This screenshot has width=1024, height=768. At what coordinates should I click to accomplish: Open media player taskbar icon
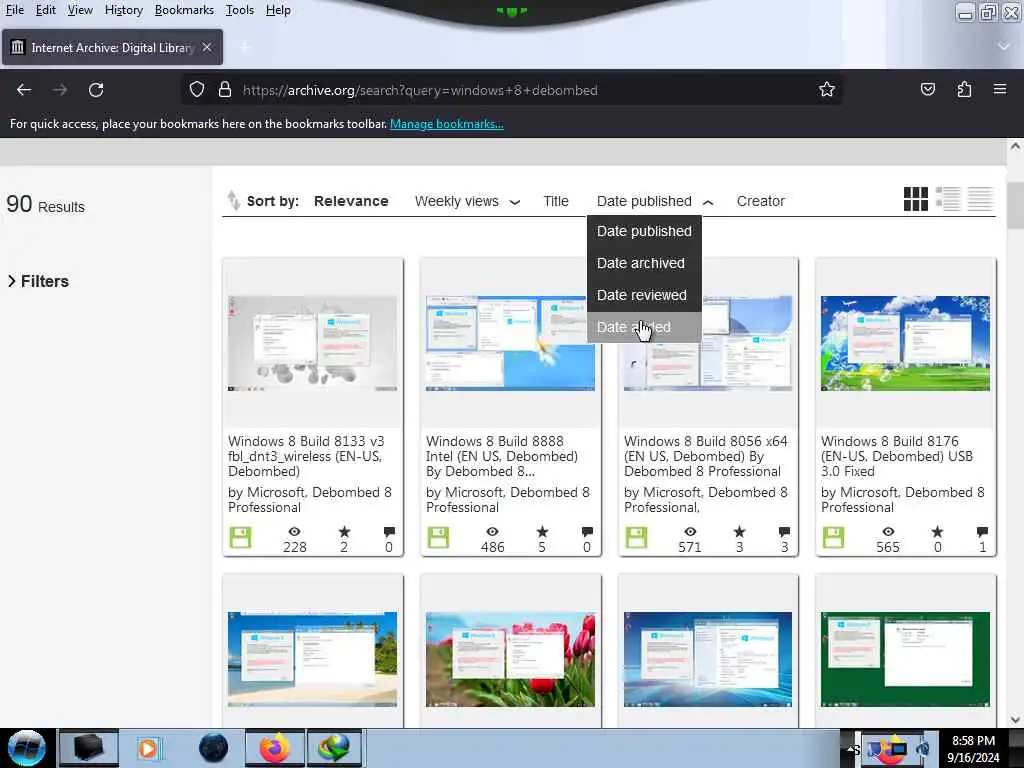[148, 748]
